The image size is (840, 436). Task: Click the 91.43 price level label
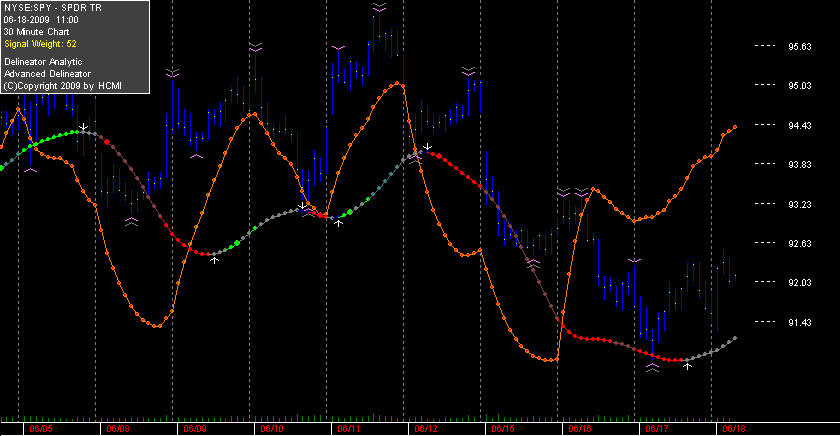(x=800, y=322)
